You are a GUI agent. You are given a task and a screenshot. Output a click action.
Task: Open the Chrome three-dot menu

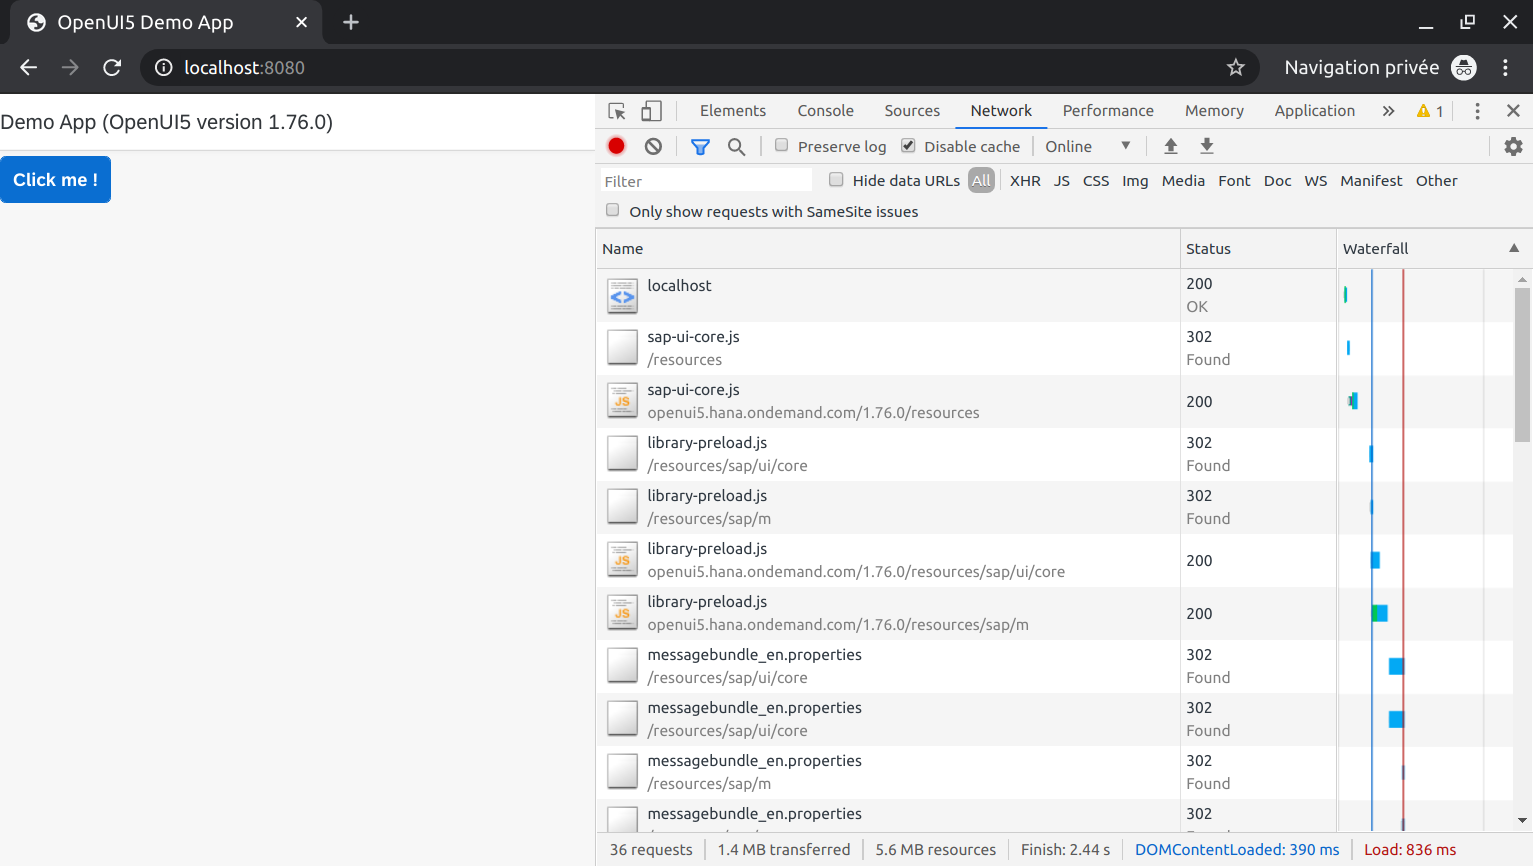click(x=1505, y=67)
